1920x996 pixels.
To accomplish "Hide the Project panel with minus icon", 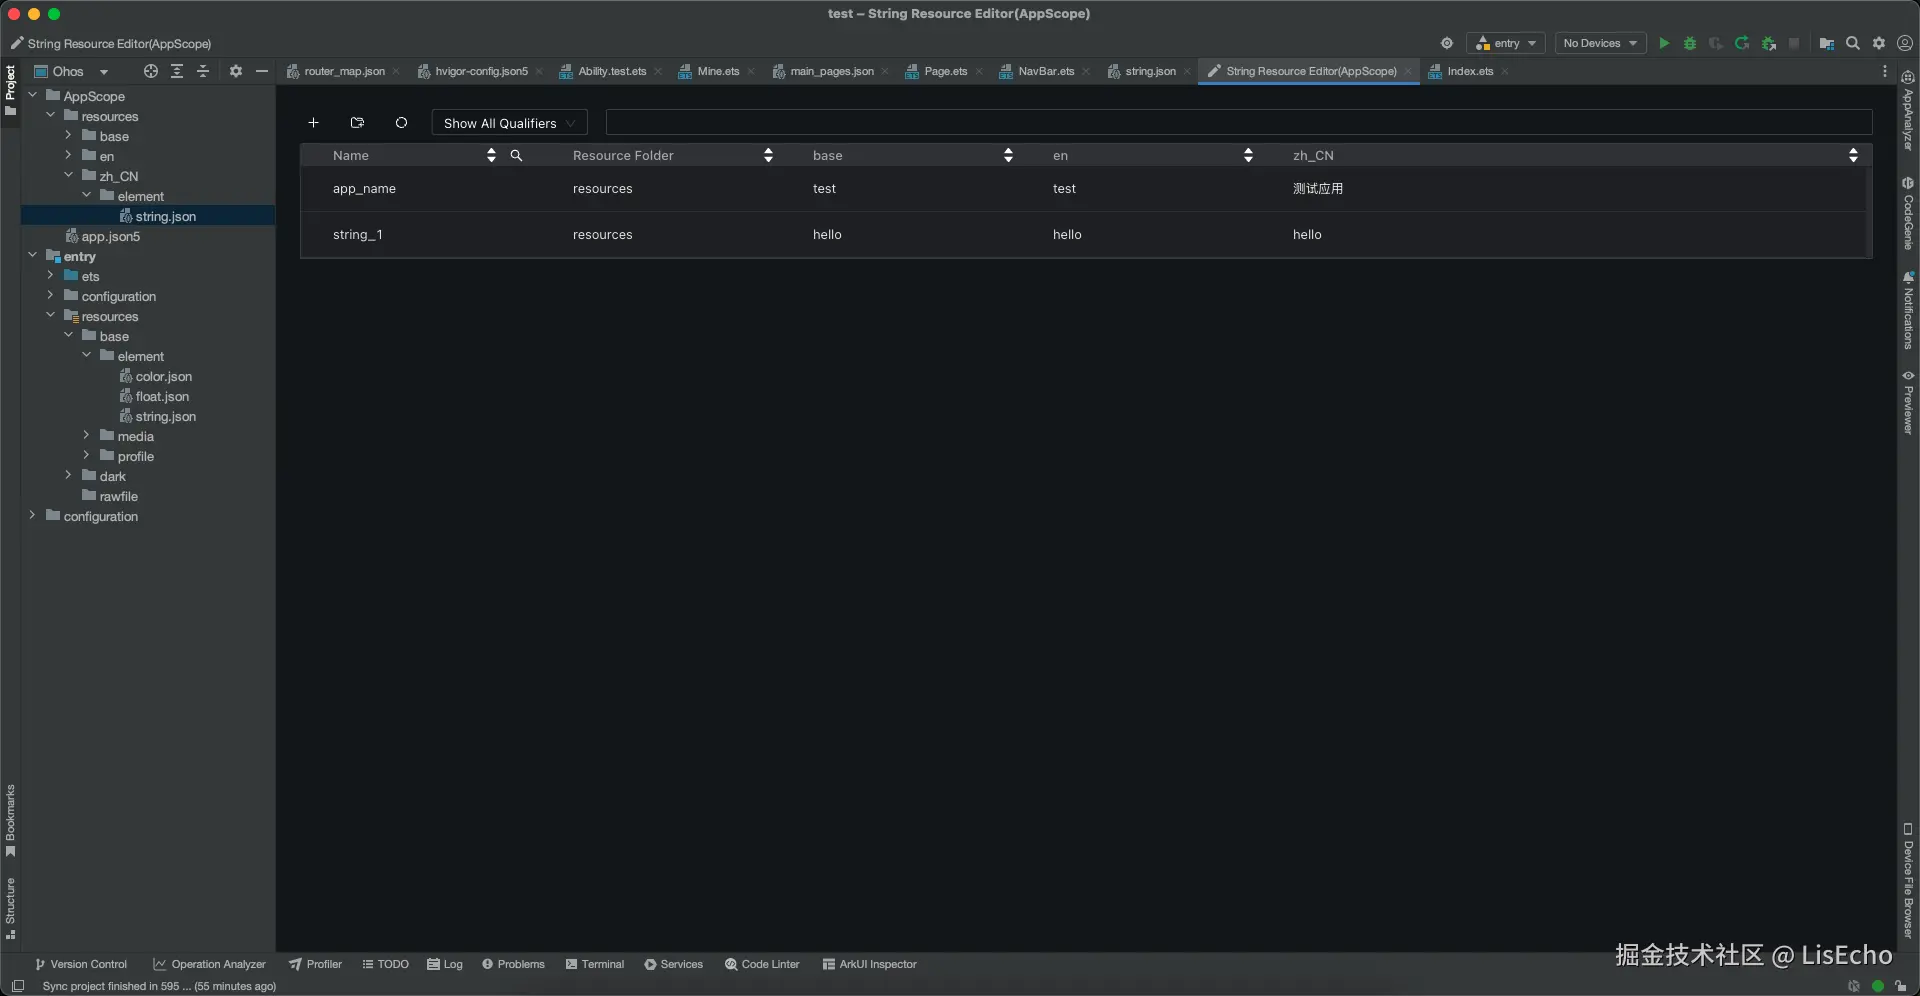I will (x=262, y=71).
